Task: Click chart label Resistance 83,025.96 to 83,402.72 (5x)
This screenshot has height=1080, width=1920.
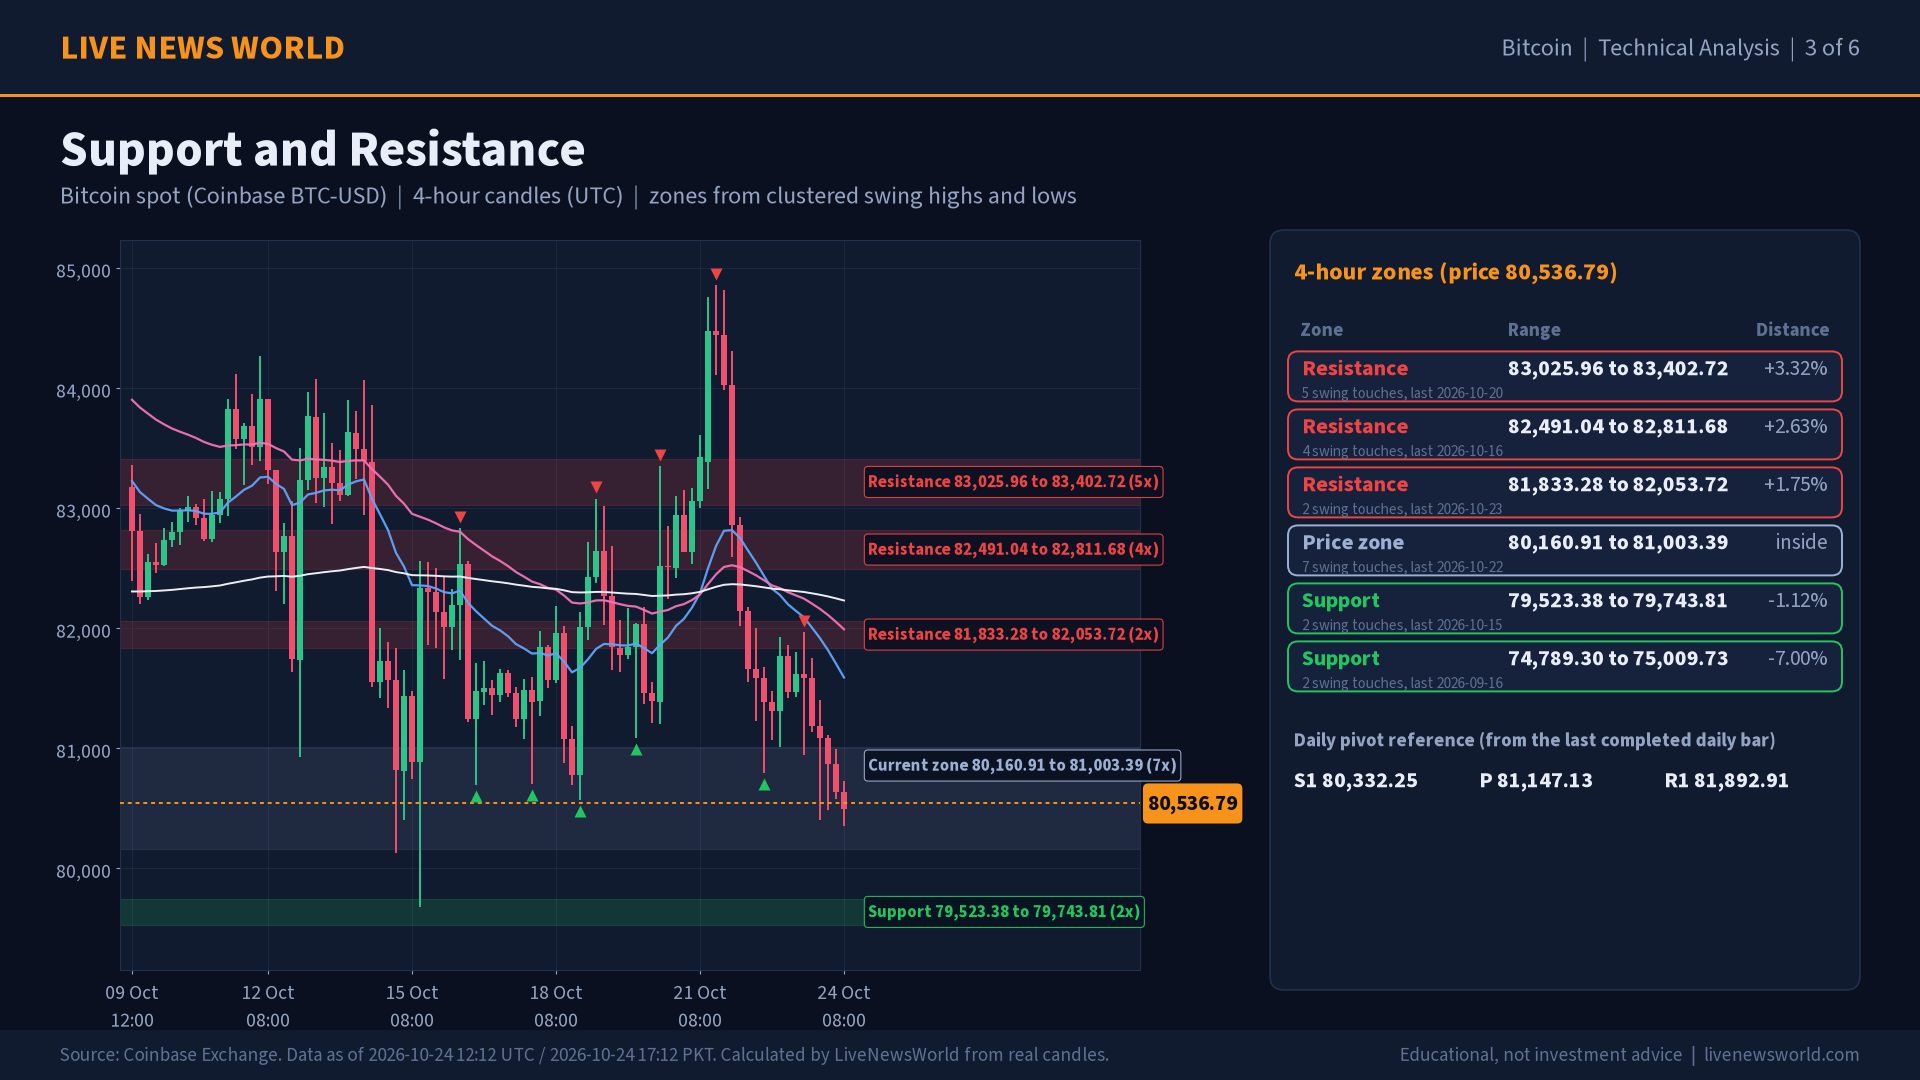Action: pos(1013,482)
